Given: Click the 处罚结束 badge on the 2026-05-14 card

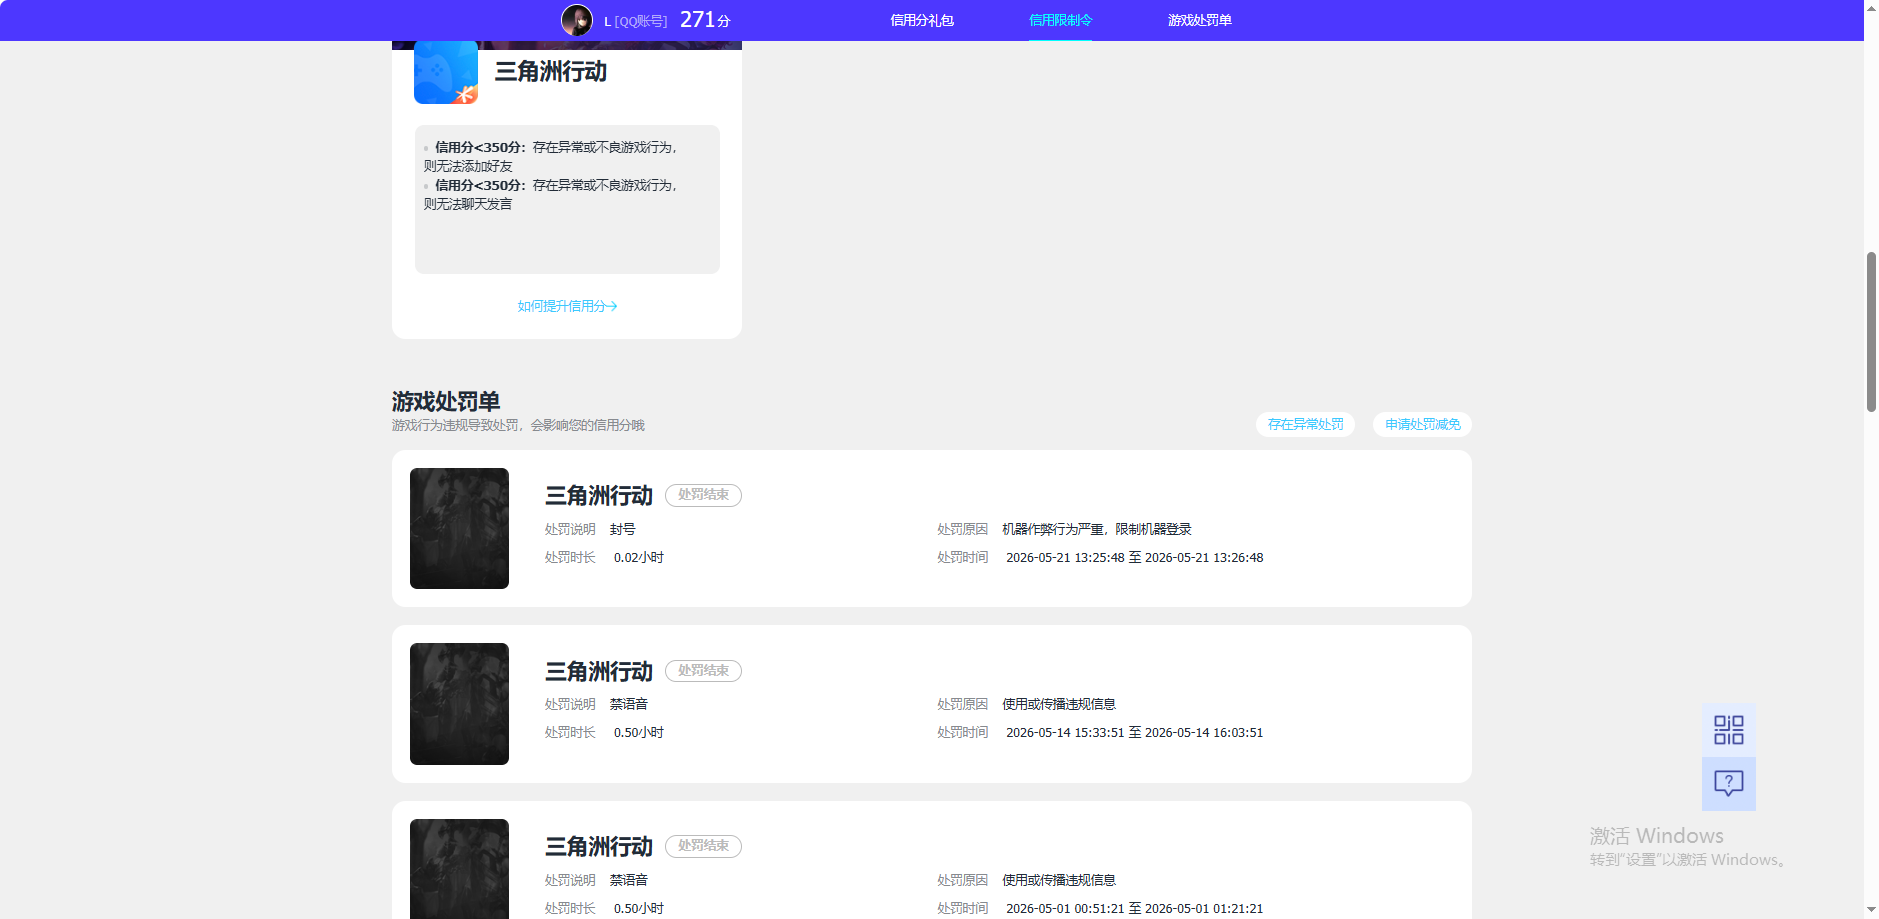Looking at the screenshot, I should pos(703,671).
